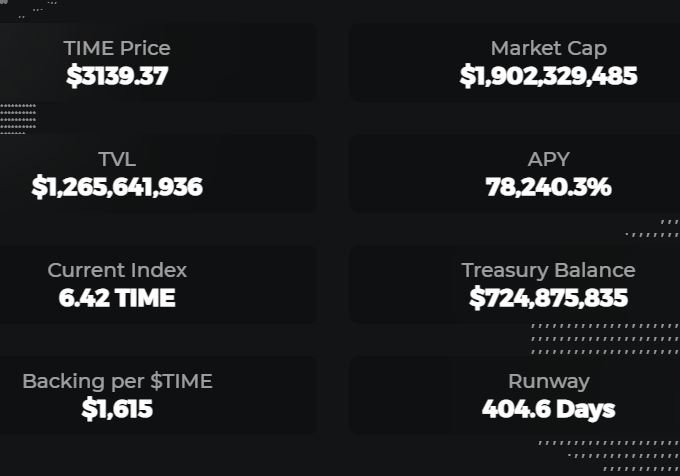Click the APY label text
Viewport: 680px width, 476px height.
[549, 159]
